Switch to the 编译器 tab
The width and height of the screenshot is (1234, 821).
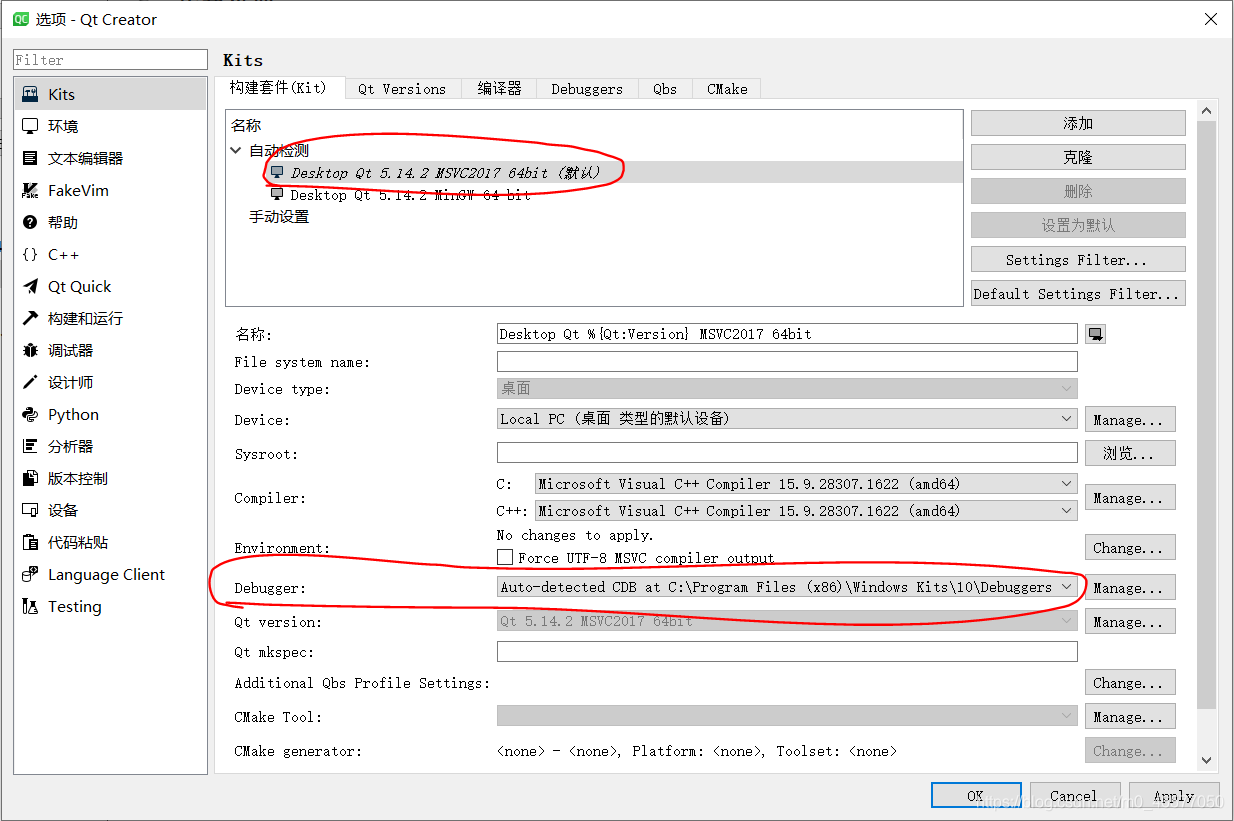point(500,89)
